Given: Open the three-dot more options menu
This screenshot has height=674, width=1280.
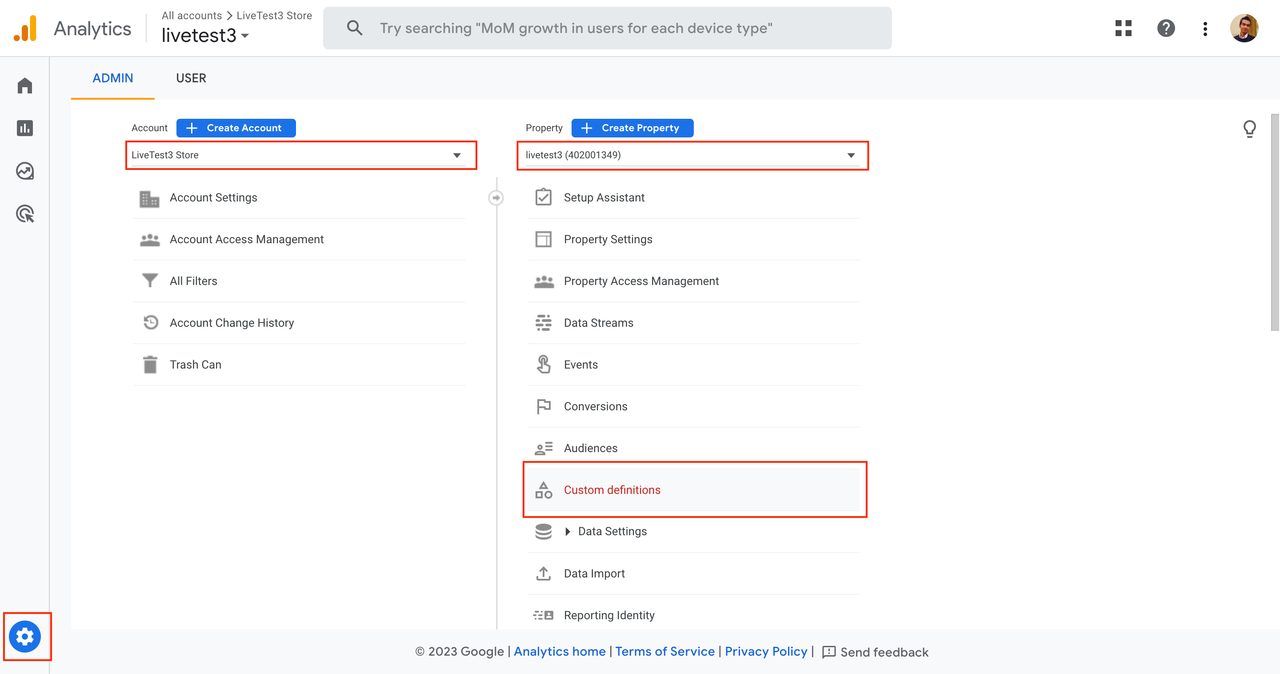Looking at the screenshot, I should point(1205,28).
